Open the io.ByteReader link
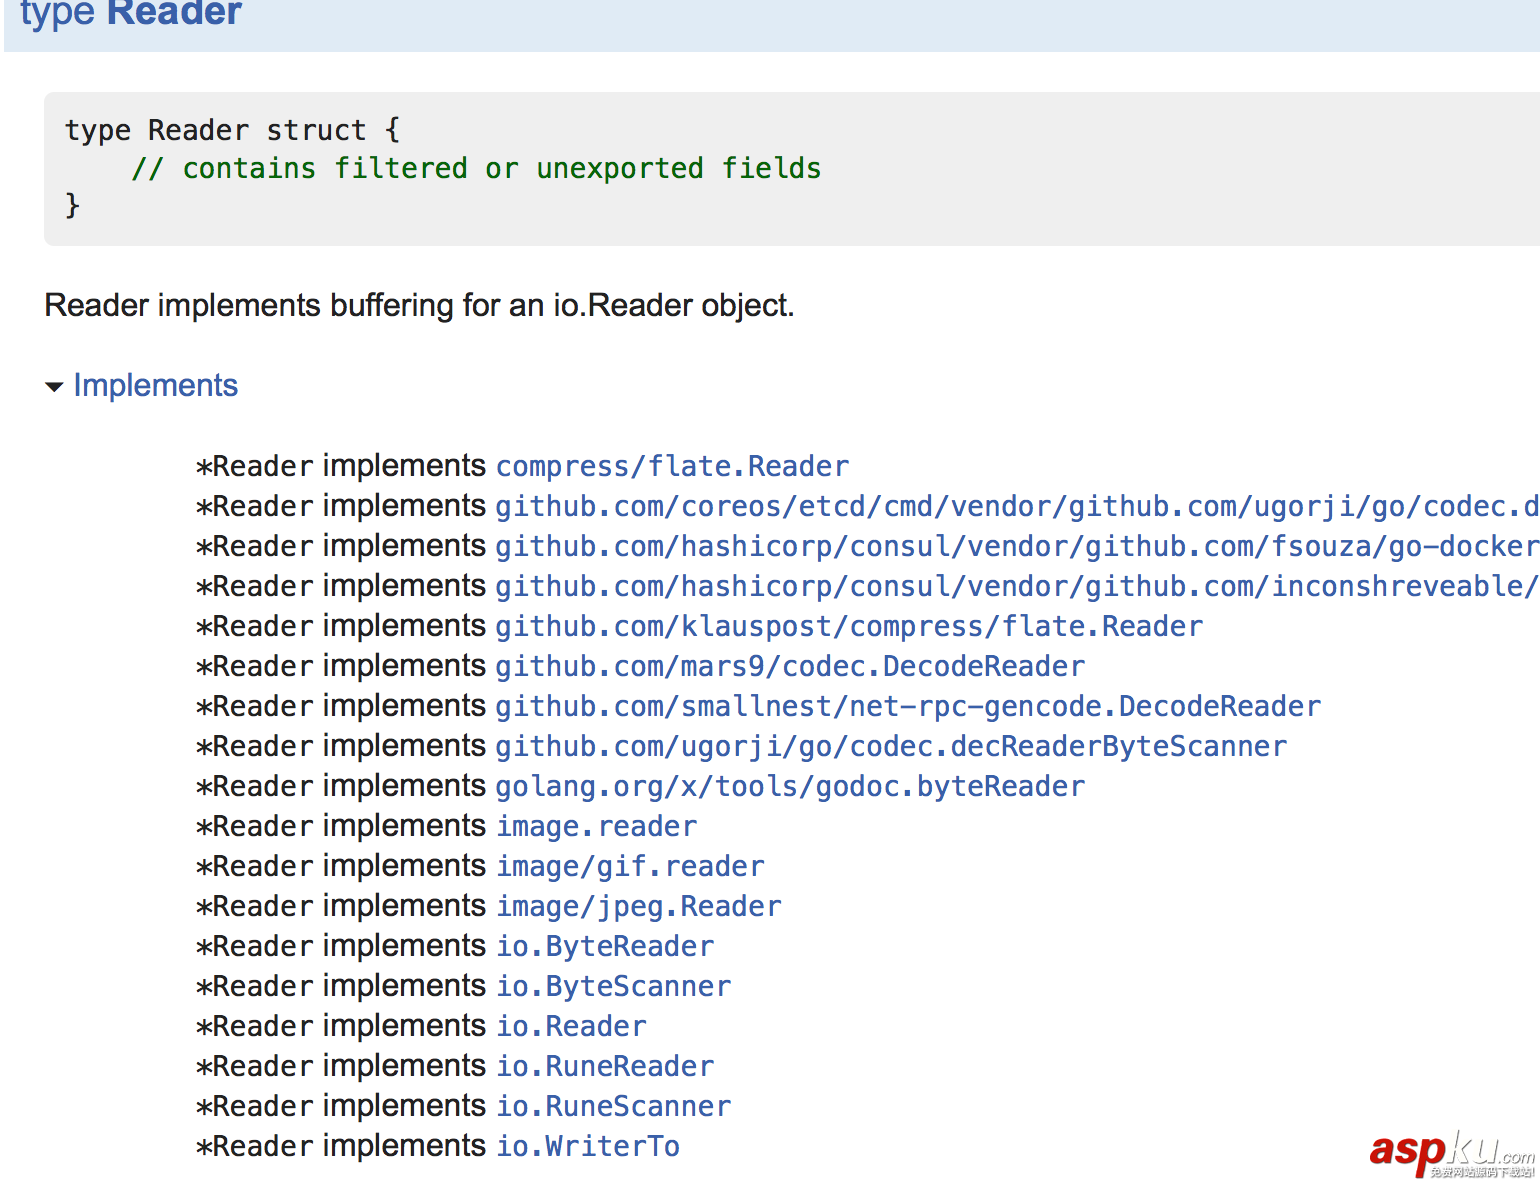 605,947
